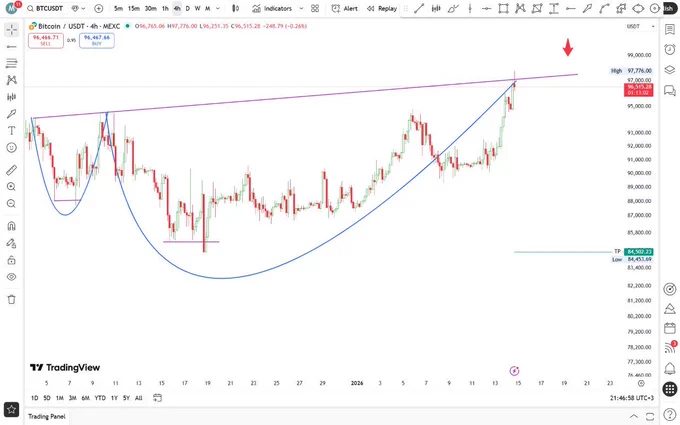
Task: Create an Alert from the toolbar
Action: pos(345,8)
